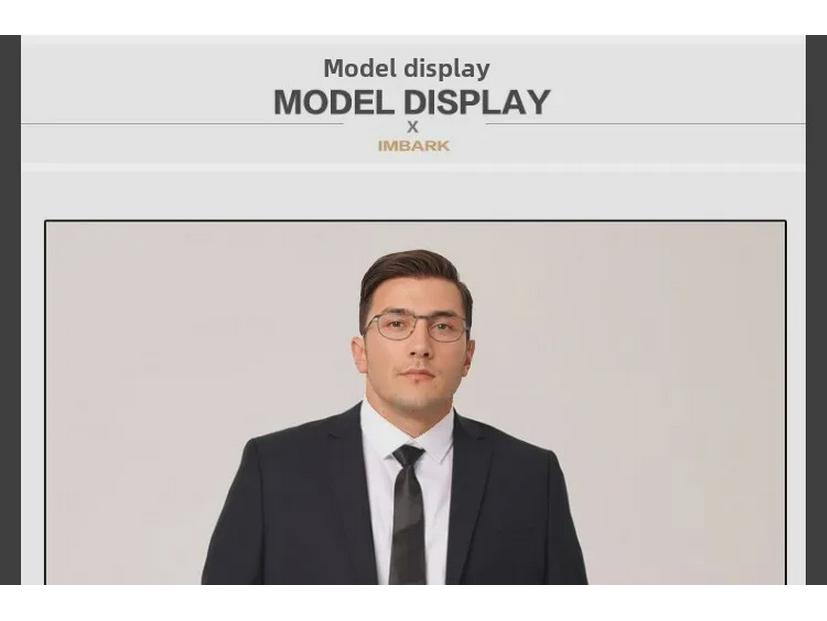Select the eyeglasses worn by the model
This screenshot has height=621, width=827.
pyautogui.click(x=416, y=326)
